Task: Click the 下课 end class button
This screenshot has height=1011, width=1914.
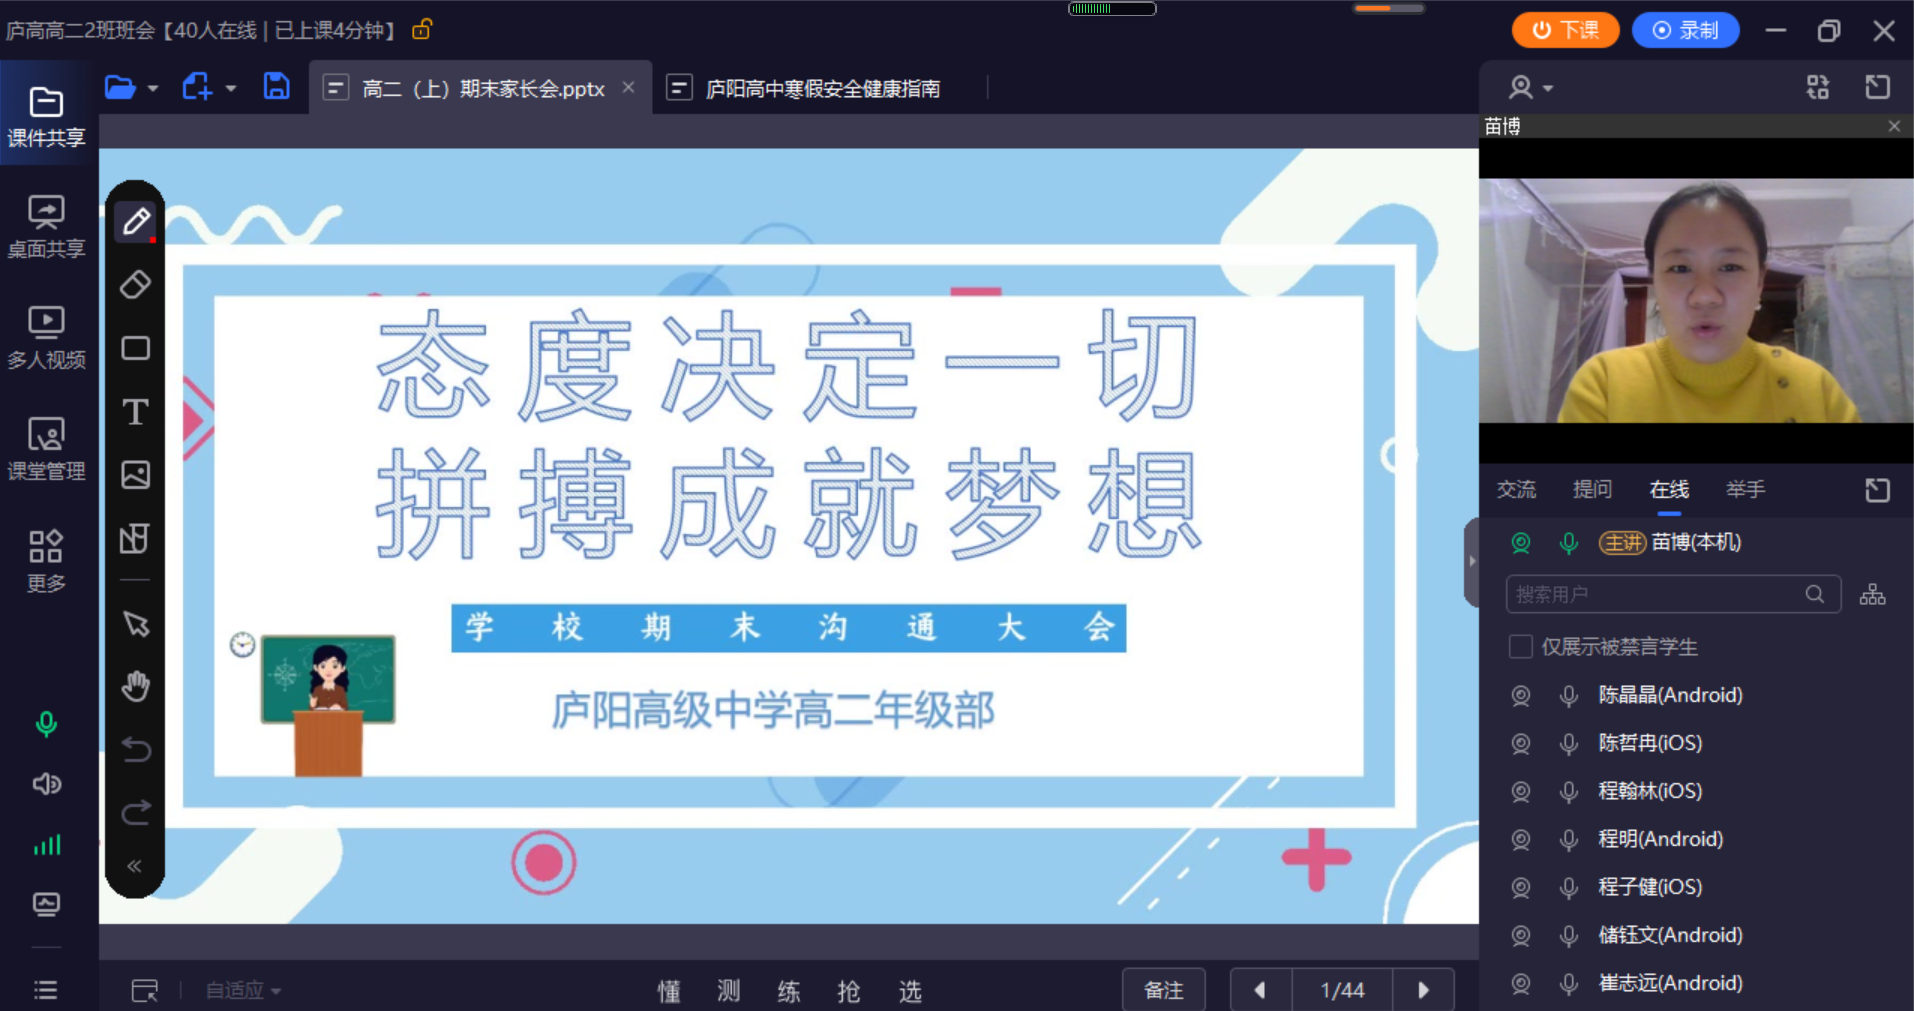Action: click(1565, 30)
